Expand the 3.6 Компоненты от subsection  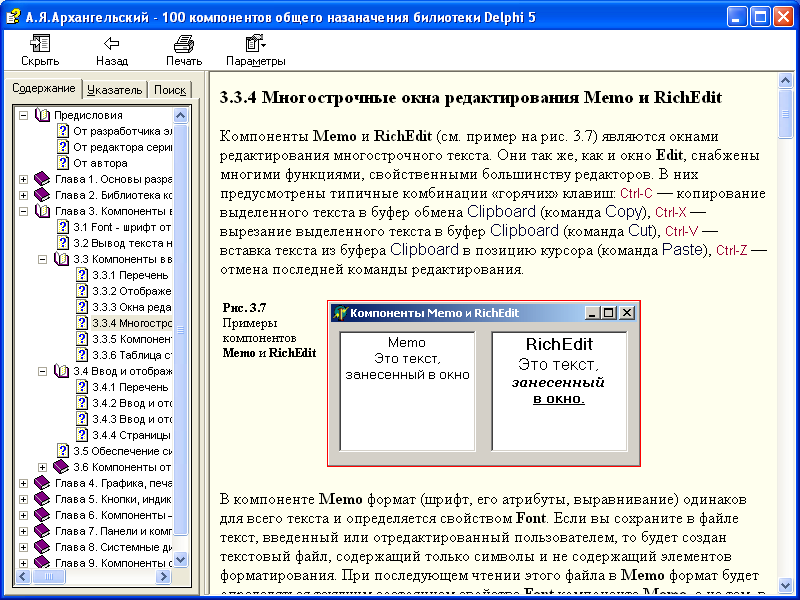coord(43,467)
